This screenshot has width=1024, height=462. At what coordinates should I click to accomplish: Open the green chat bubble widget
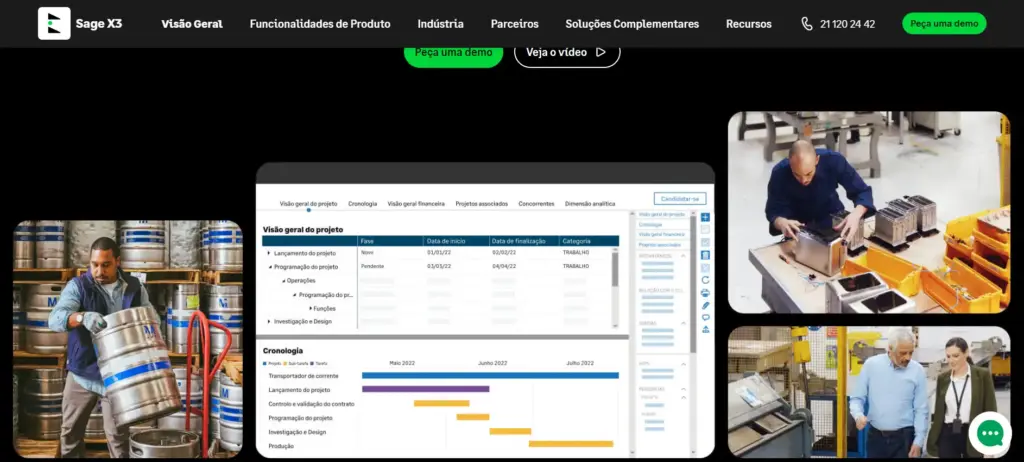point(989,433)
